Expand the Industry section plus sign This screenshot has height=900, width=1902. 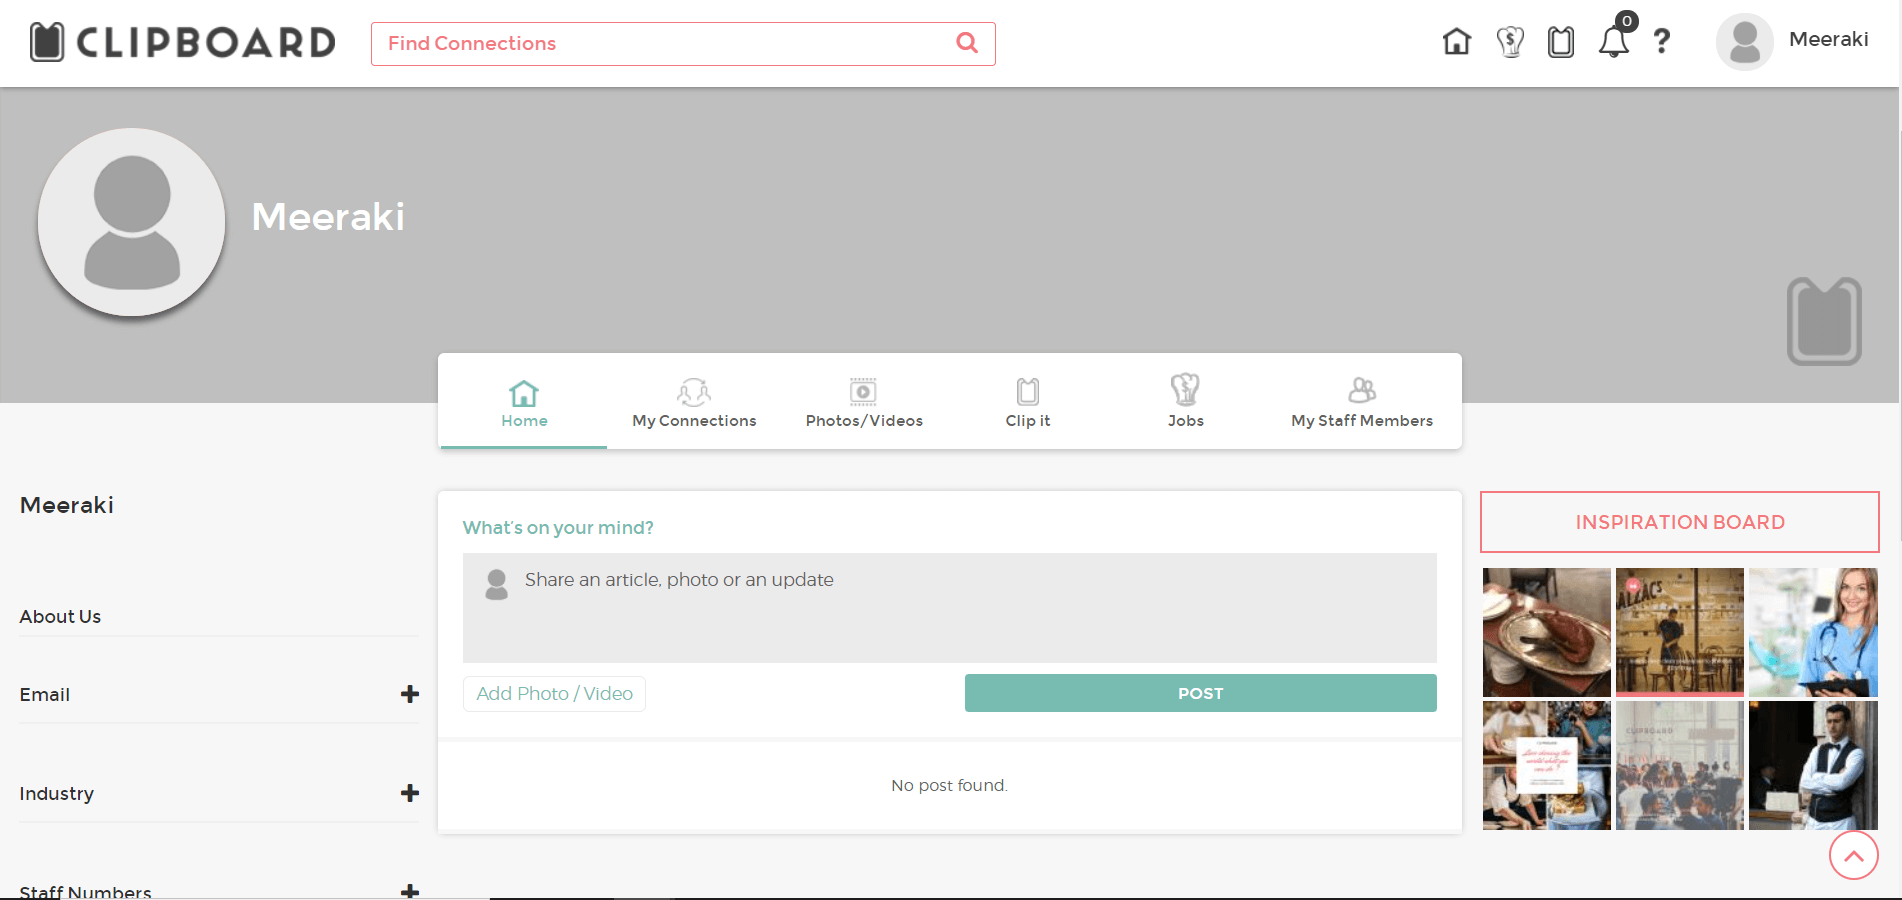(x=410, y=793)
